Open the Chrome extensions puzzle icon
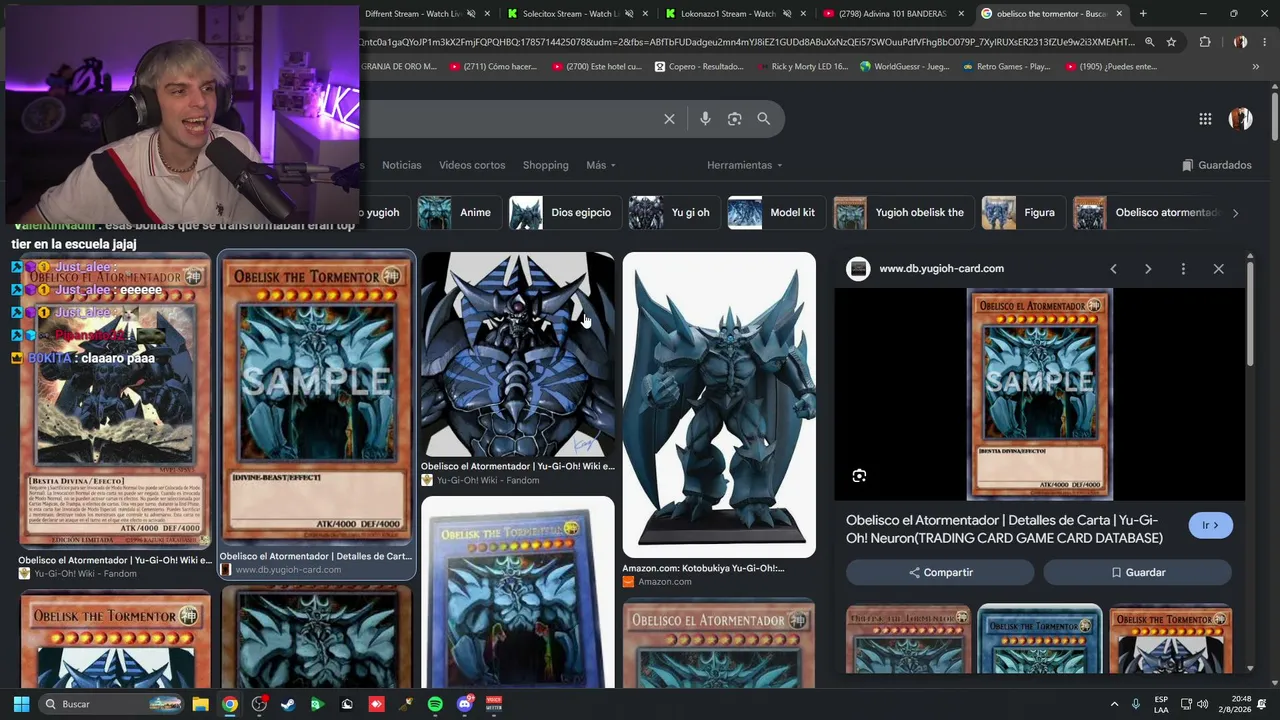 pos(1205,42)
